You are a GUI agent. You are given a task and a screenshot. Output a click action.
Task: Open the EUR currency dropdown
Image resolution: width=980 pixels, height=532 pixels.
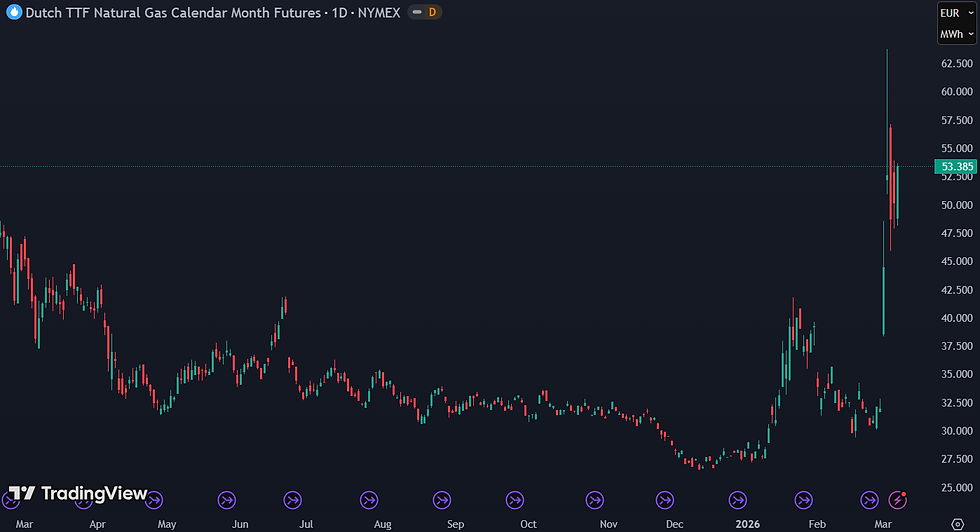pyautogui.click(x=956, y=13)
